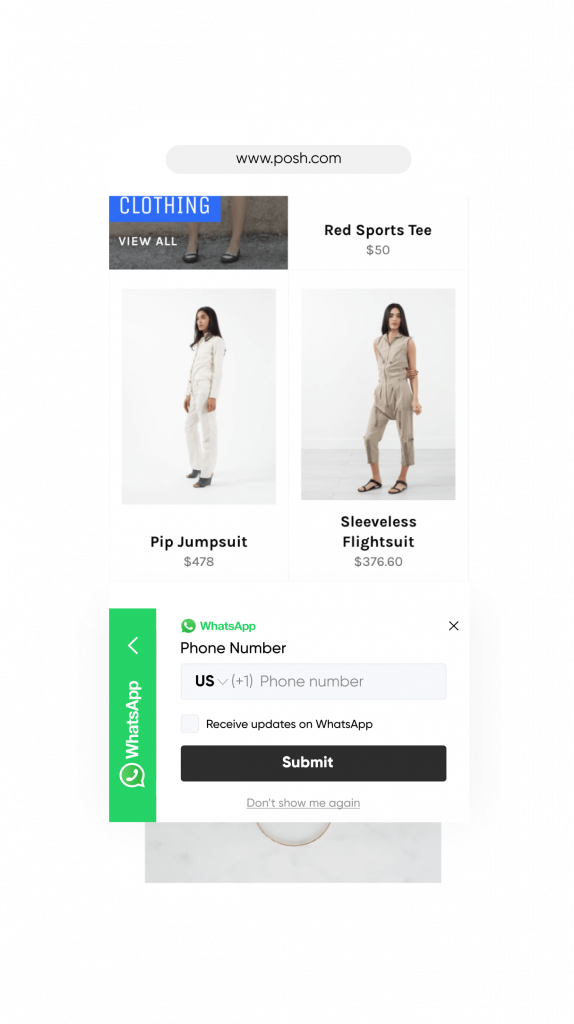
Task: Click the white WhatsApp logo on green sidebar
Action: pos(133,775)
